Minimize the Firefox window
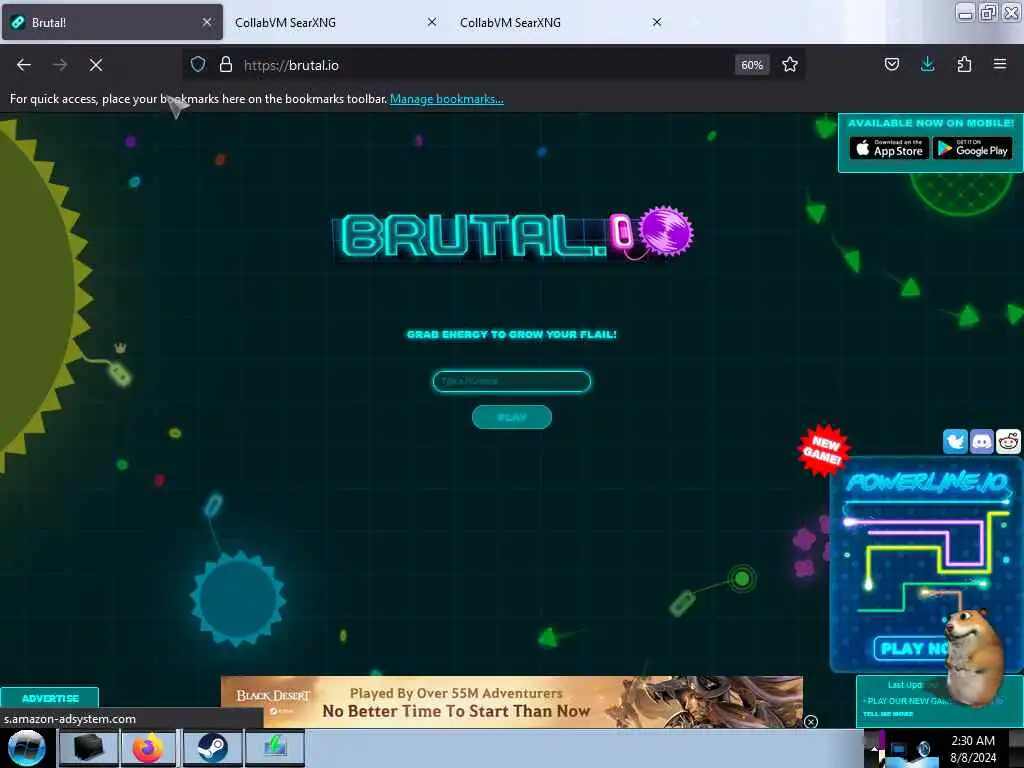 (x=965, y=12)
